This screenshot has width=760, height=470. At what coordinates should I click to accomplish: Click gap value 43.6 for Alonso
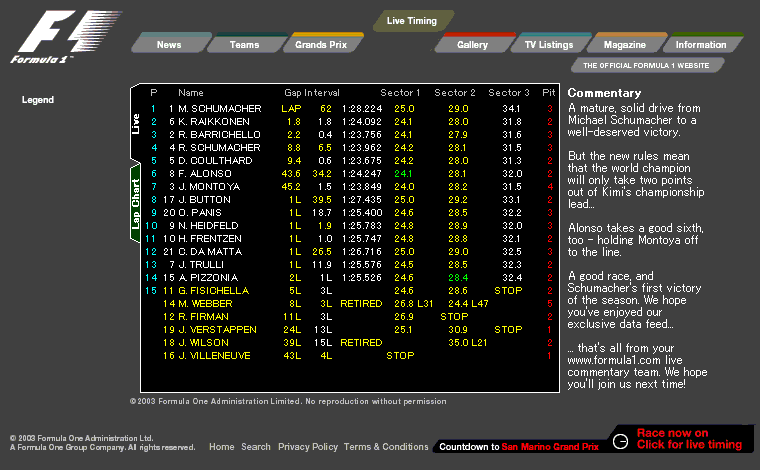coord(291,173)
